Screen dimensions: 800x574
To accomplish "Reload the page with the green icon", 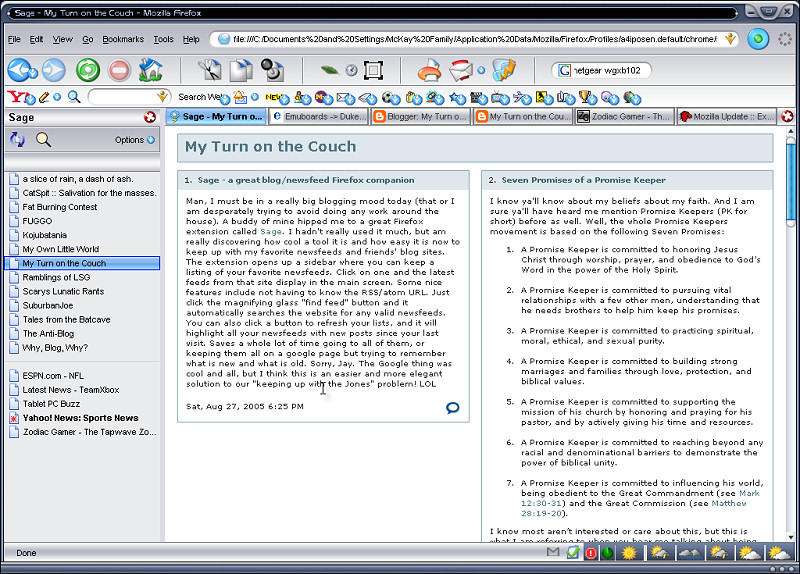I will 88,70.
